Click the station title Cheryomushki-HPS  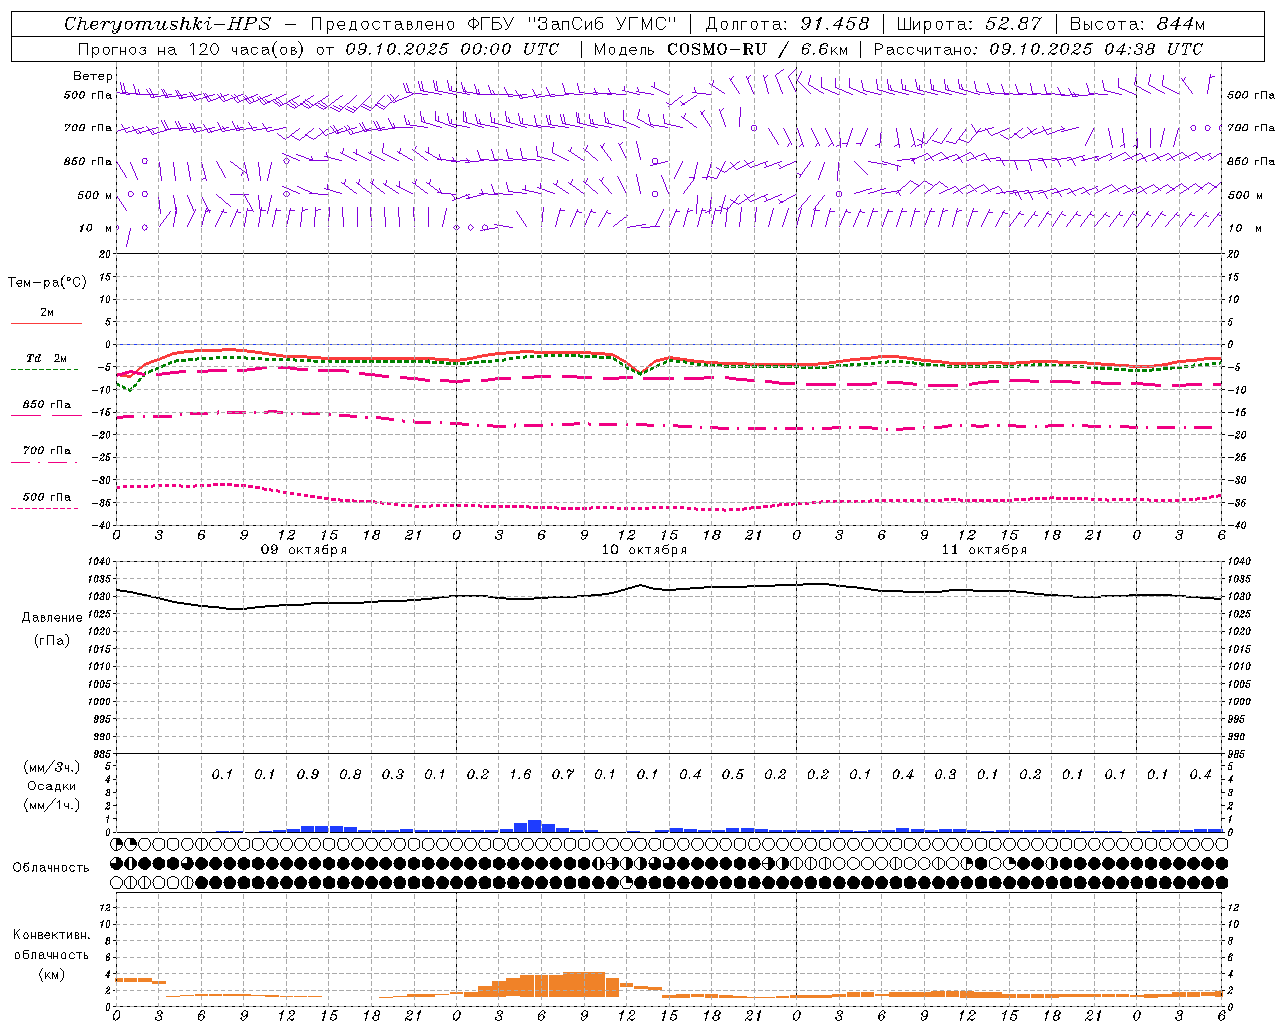[167, 24]
